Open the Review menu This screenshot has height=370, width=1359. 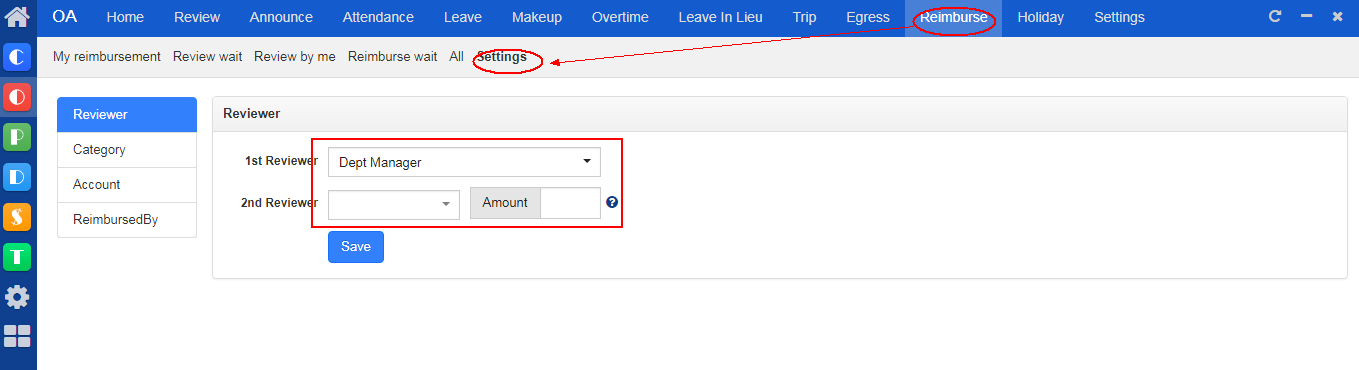(x=196, y=17)
